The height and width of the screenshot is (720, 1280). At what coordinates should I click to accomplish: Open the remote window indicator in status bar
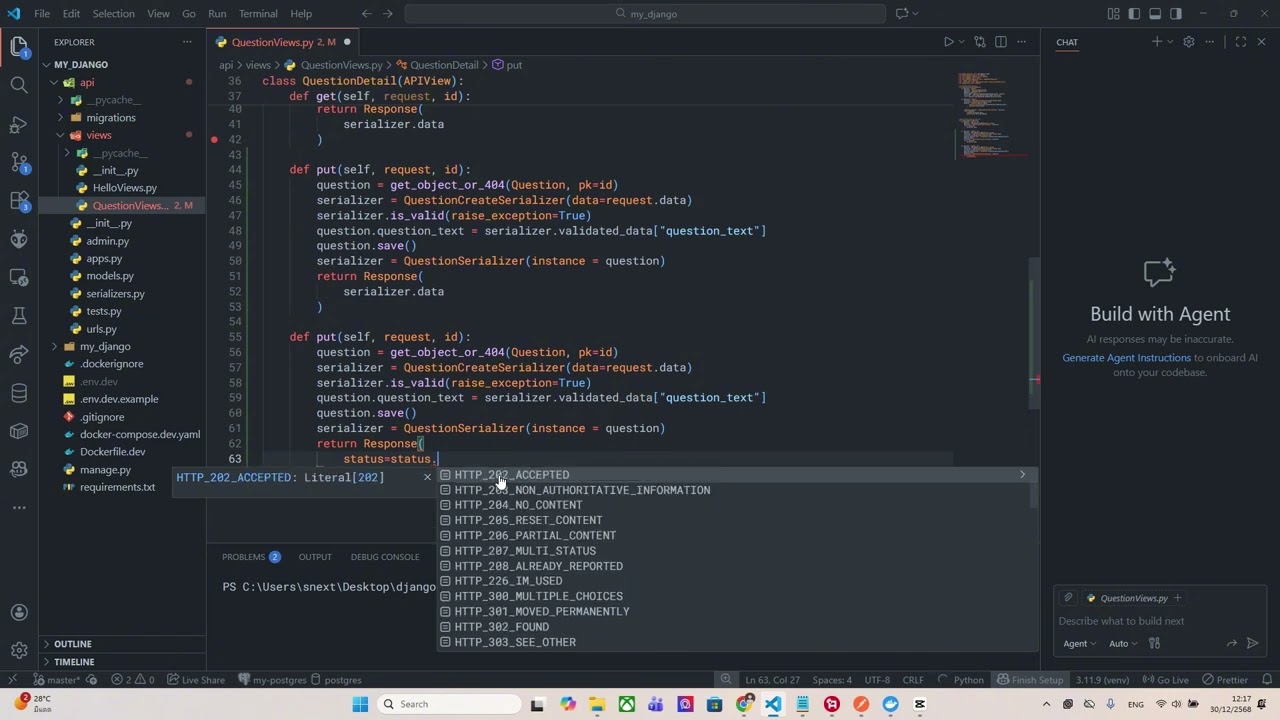pos(12,680)
